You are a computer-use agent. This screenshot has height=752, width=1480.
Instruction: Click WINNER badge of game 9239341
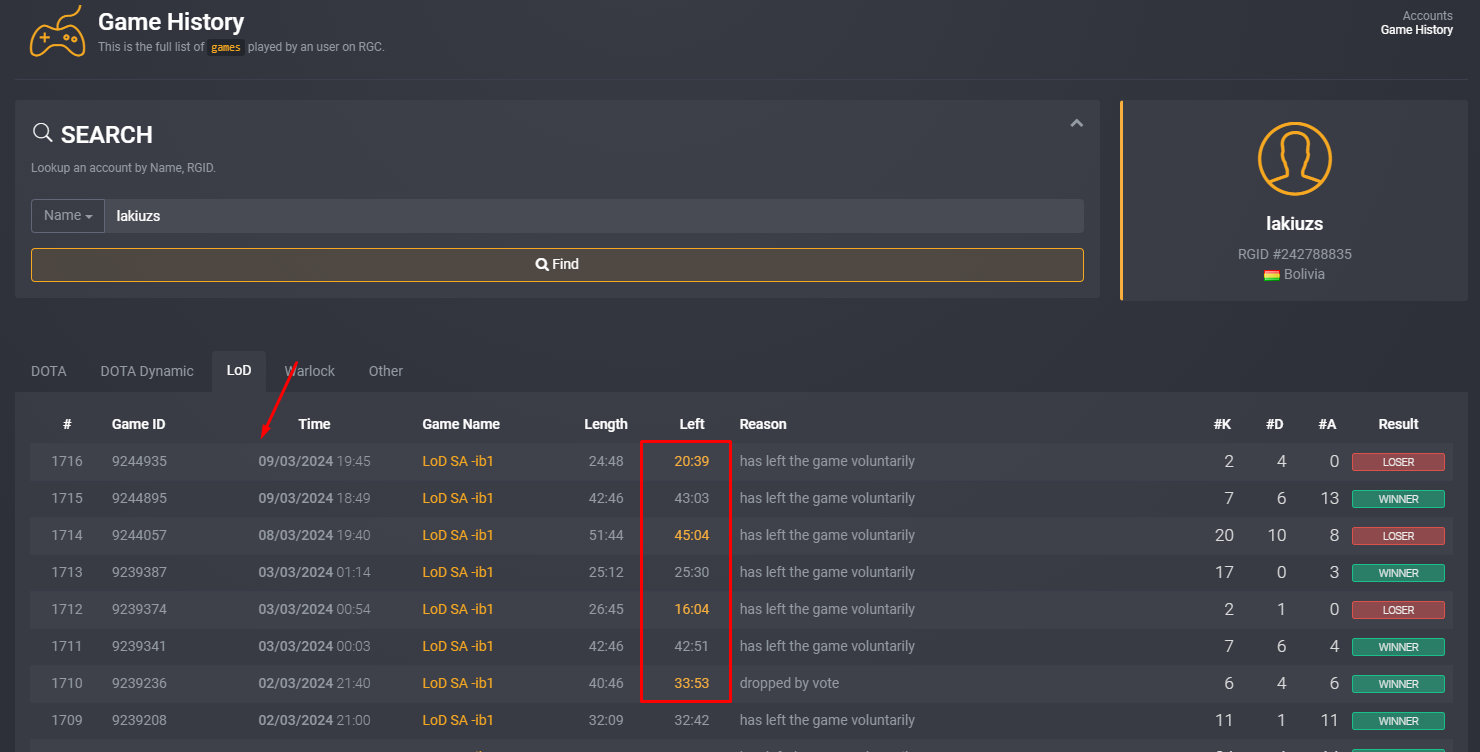tap(1398, 647)
